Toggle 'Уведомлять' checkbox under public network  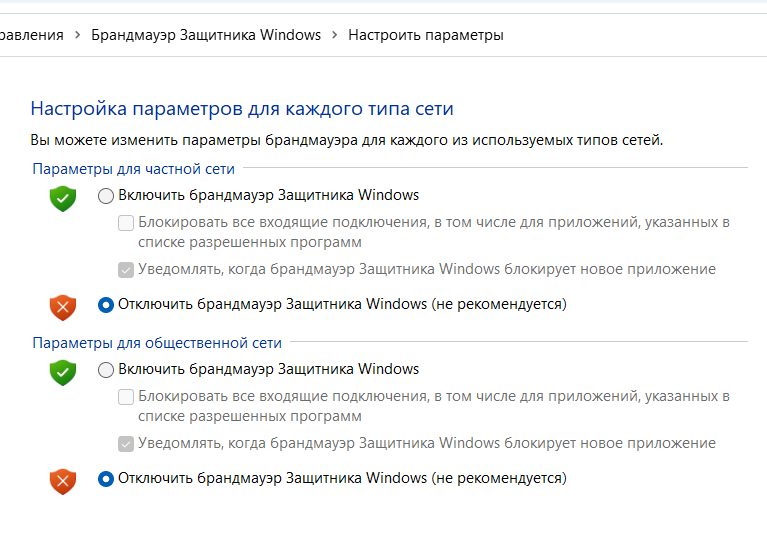pyautogui.click(x=126, y=443)
